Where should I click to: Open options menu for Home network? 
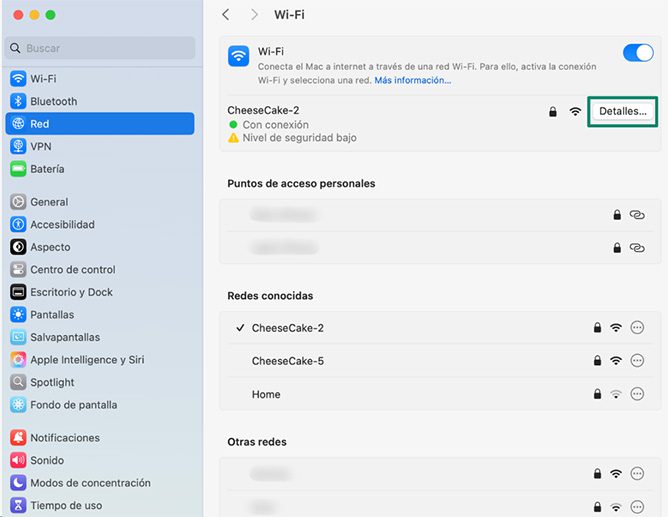coord(637,394)
